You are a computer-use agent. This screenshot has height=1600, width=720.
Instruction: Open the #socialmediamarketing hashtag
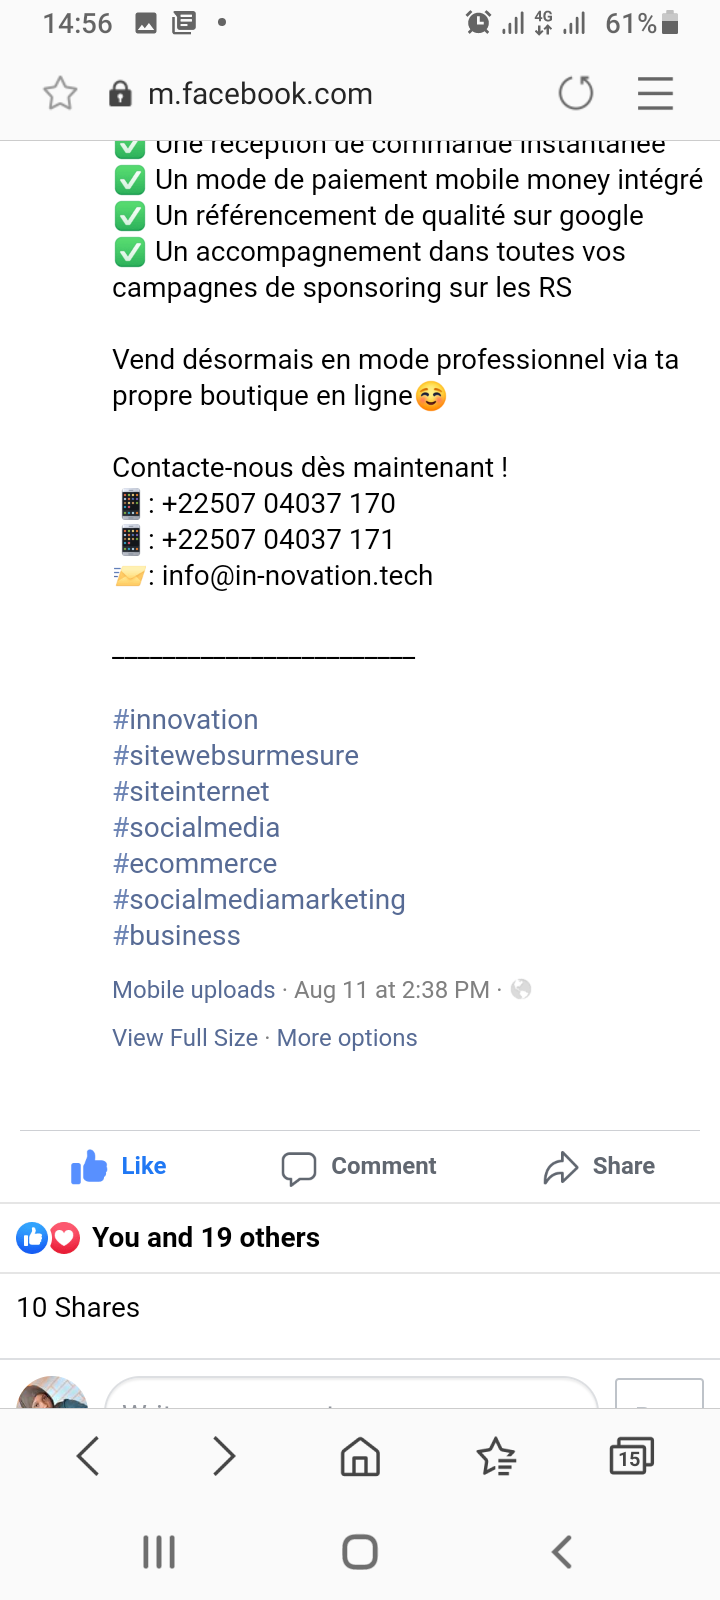259,900
